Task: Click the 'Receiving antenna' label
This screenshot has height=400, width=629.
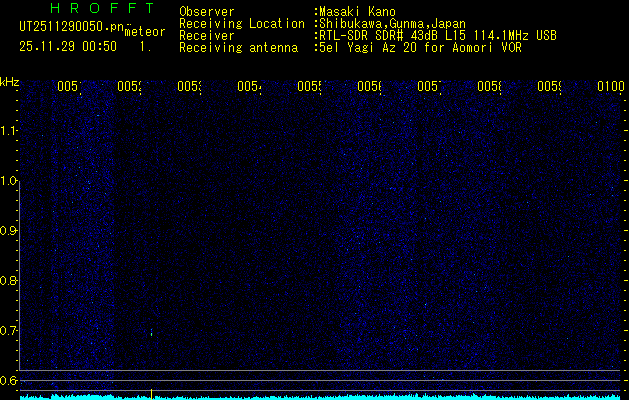Action: (239, 48)
